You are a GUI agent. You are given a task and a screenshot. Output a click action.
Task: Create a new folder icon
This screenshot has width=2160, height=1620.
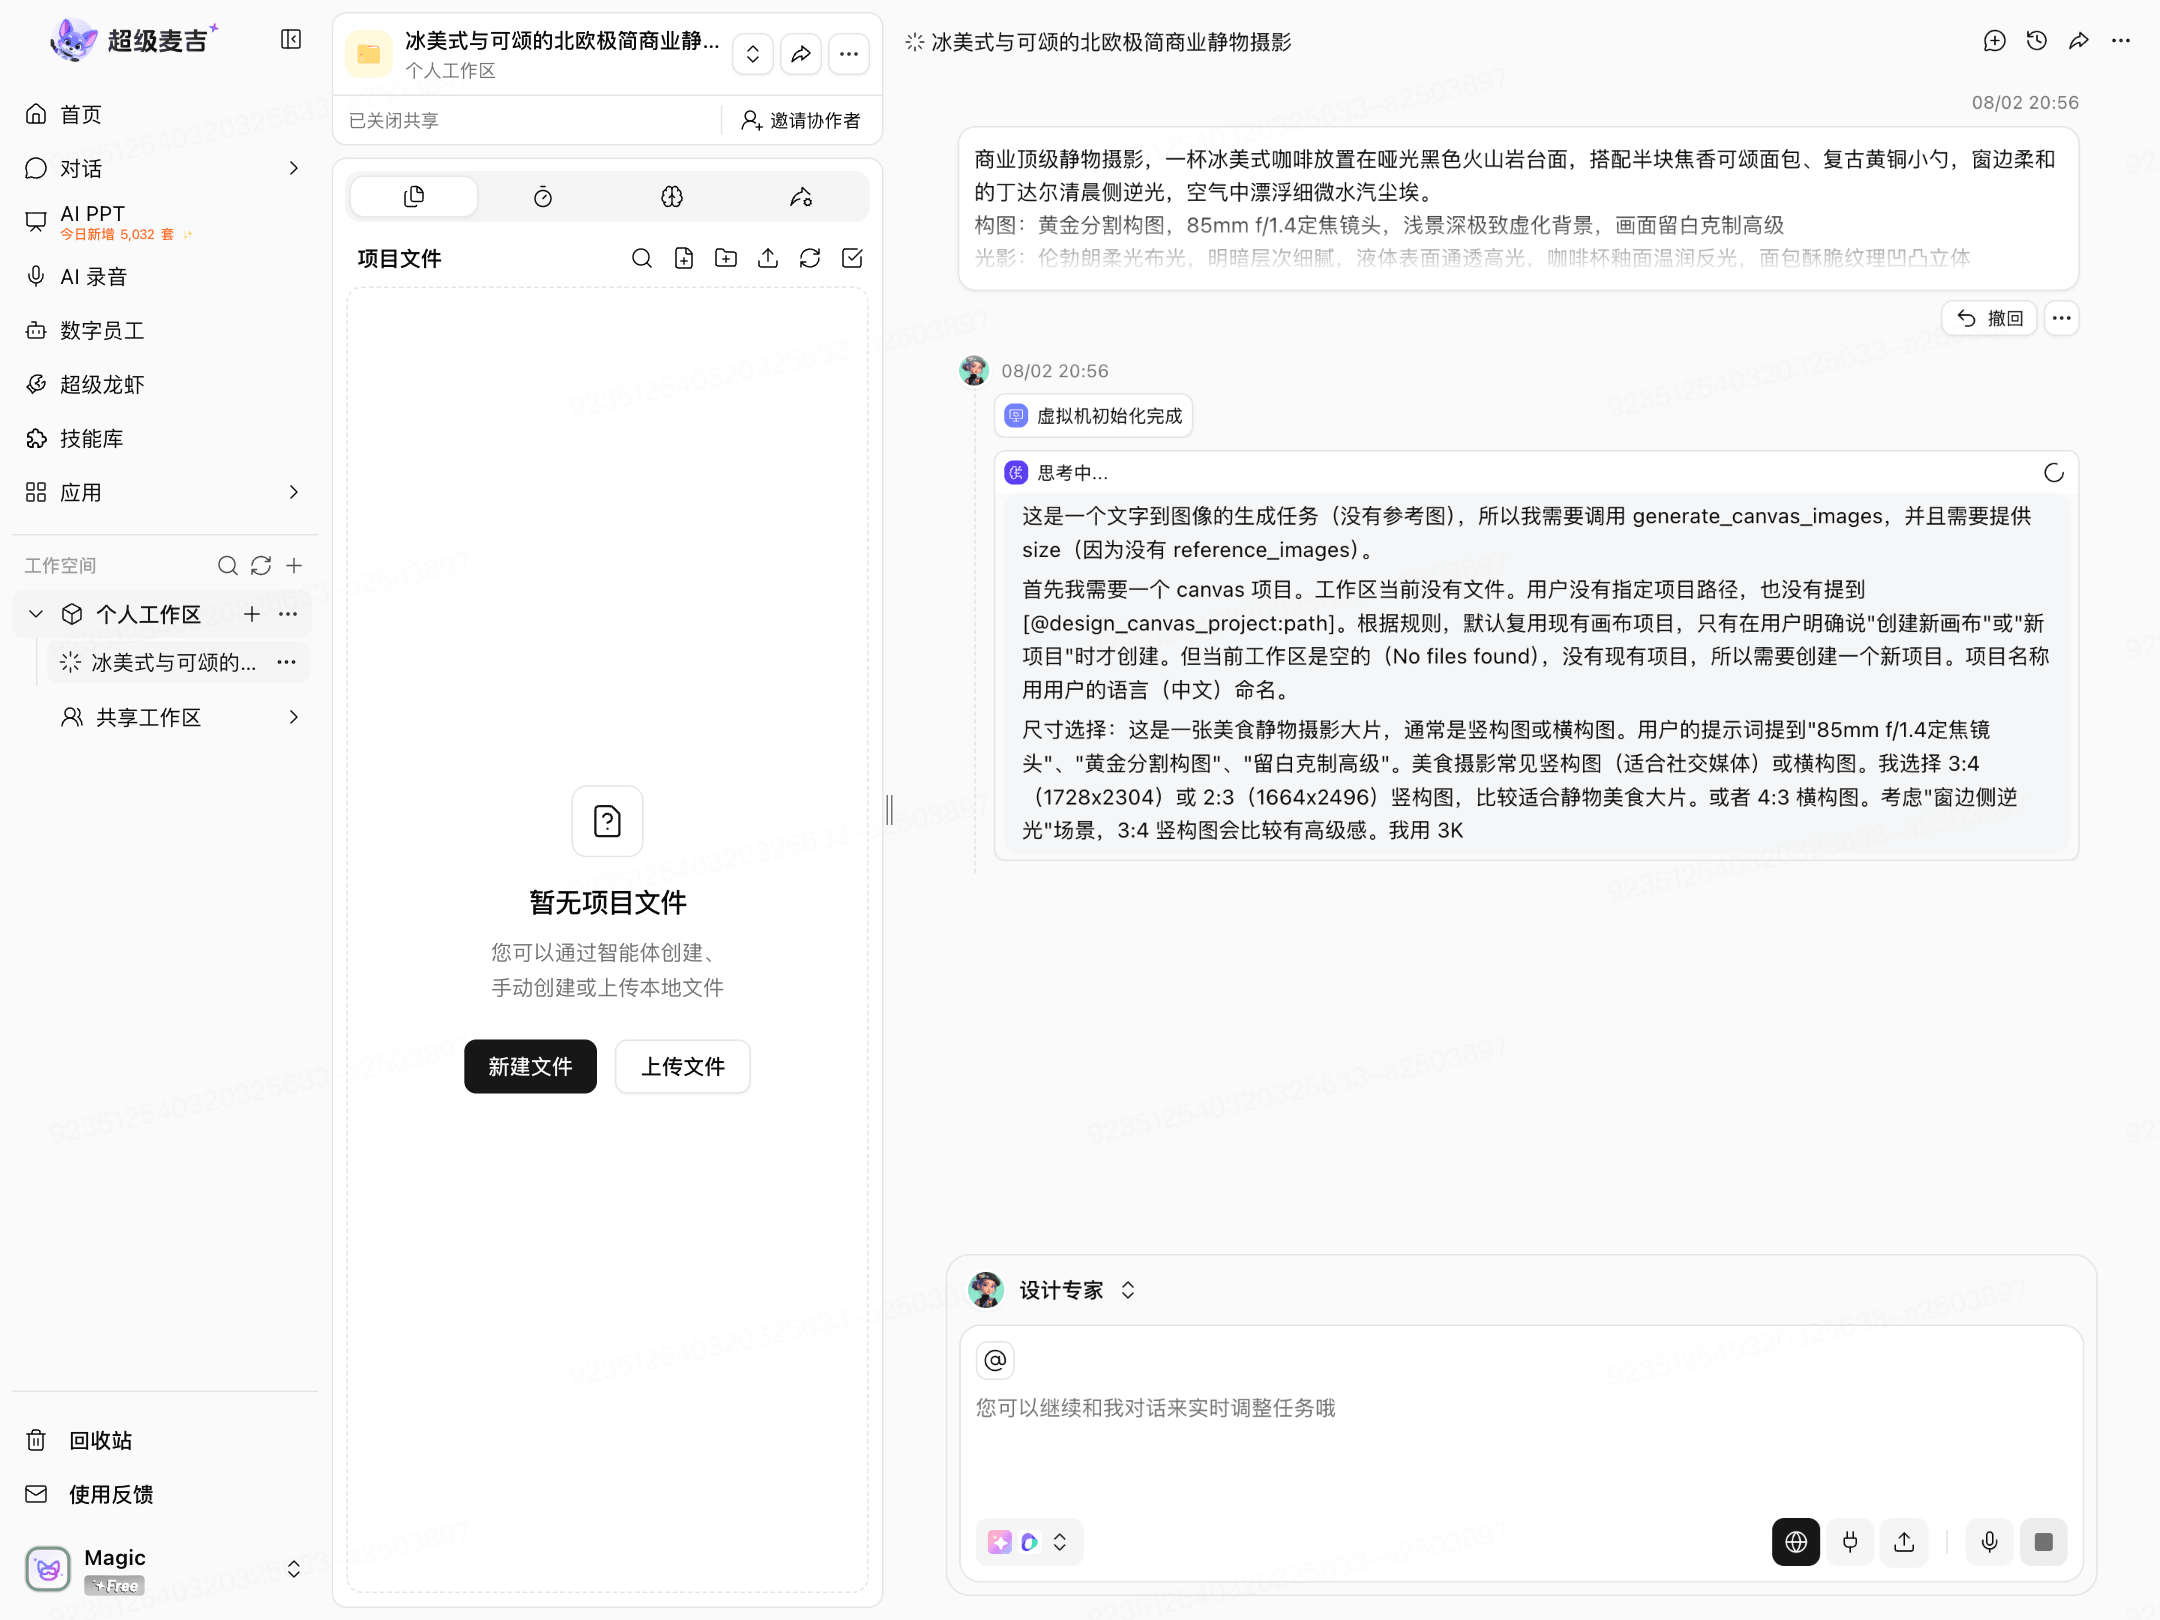pos(726,259)
